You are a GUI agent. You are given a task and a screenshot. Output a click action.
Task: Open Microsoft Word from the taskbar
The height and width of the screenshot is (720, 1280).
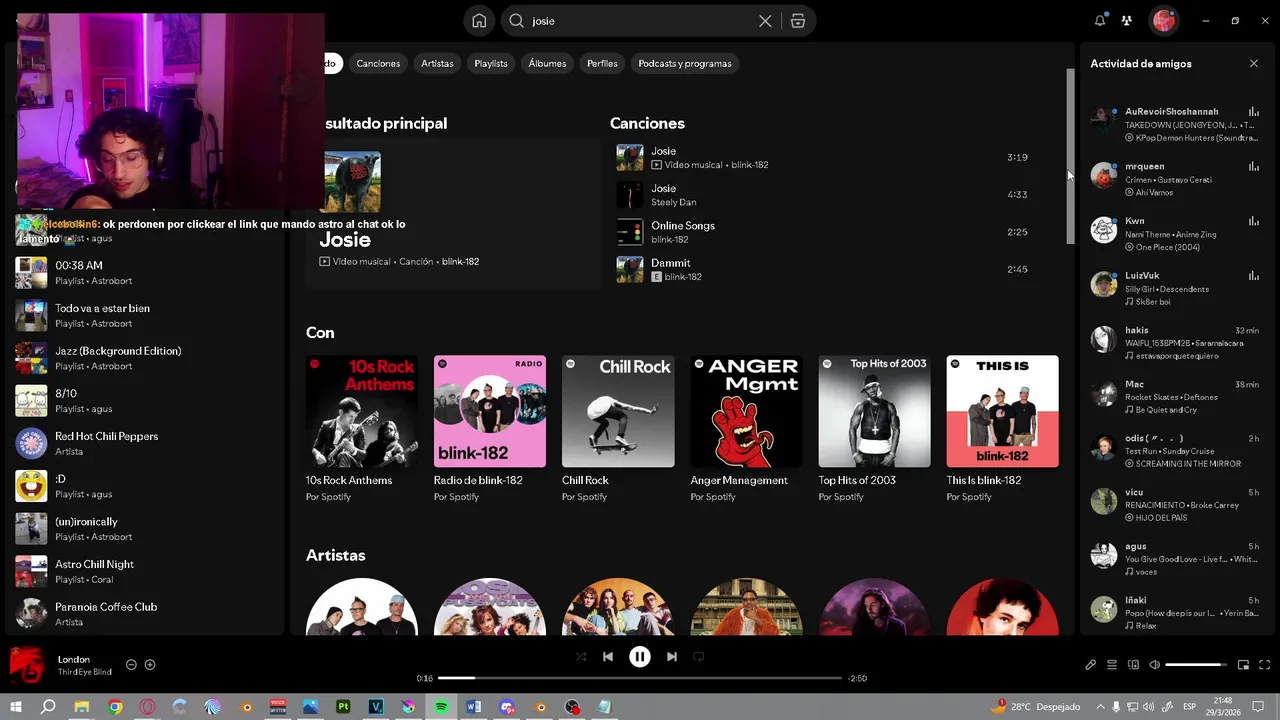[474, 707]
